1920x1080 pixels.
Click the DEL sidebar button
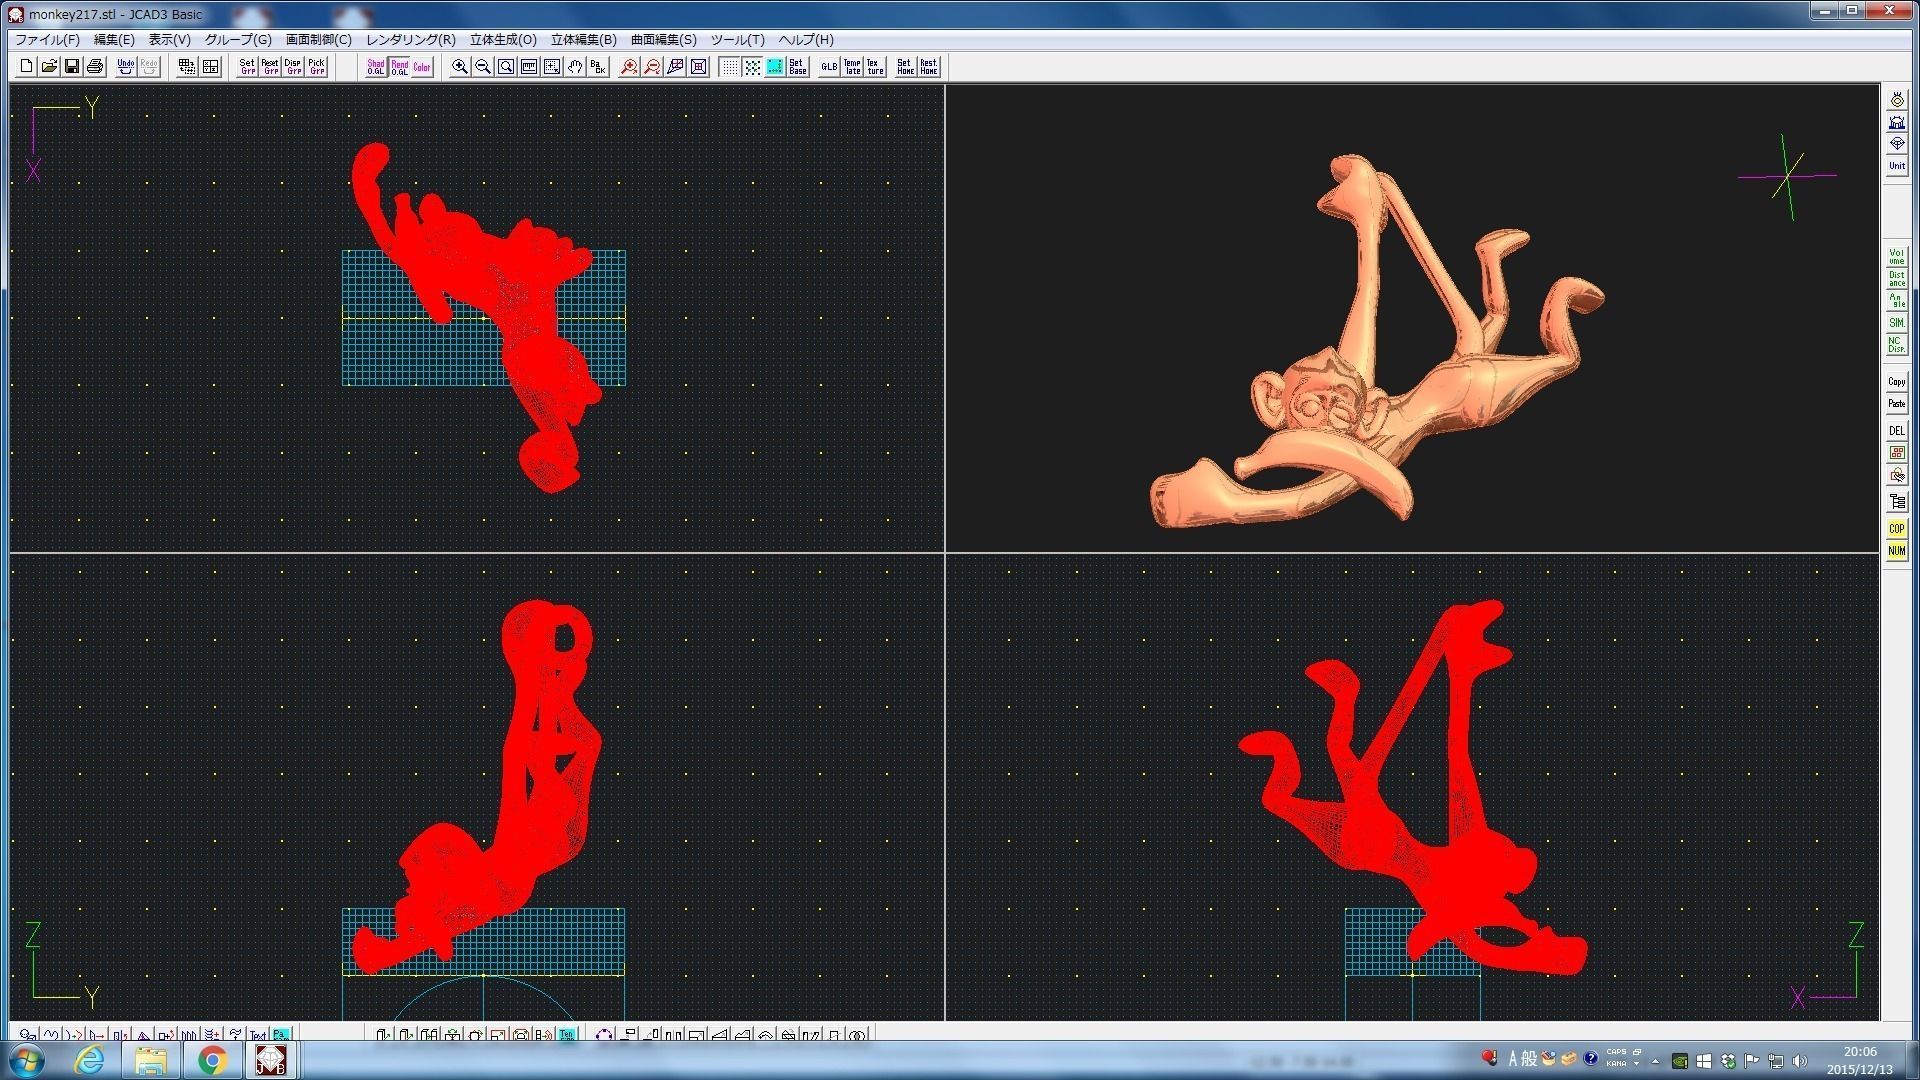(x=1897, y=431)
